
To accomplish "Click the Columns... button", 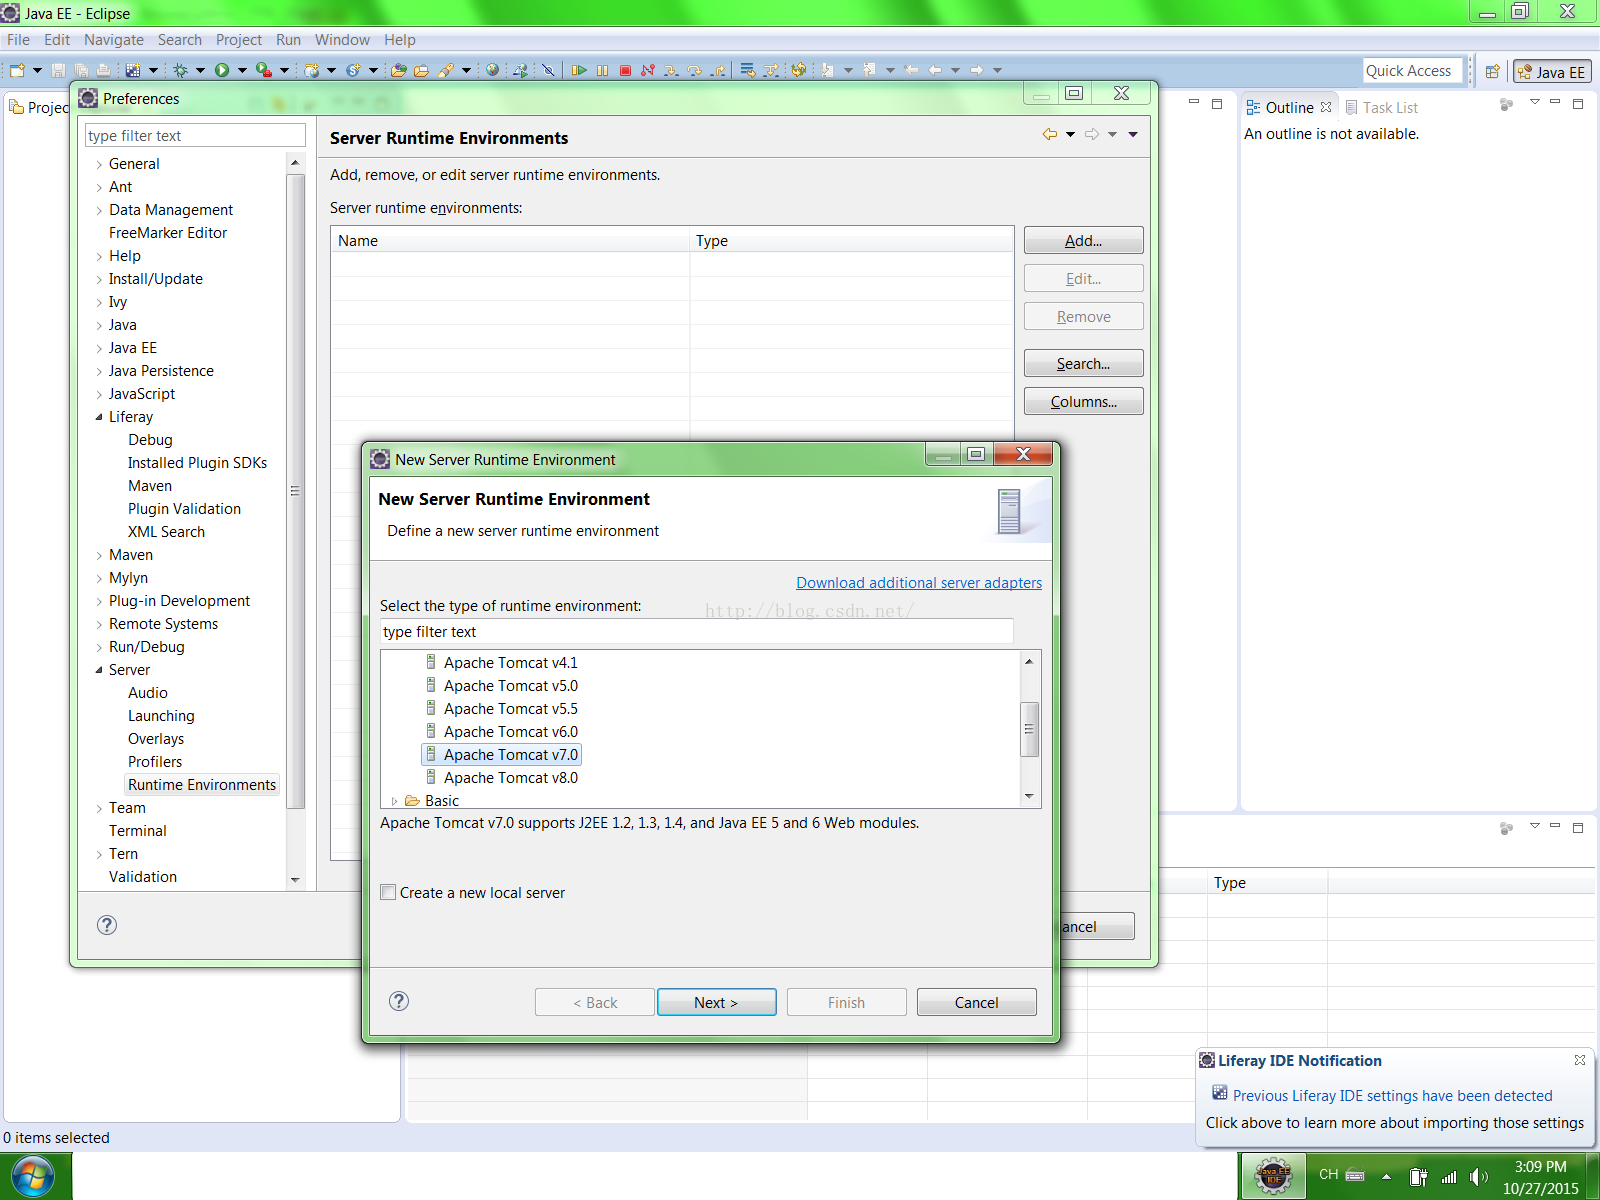I will click(1083, 401).
